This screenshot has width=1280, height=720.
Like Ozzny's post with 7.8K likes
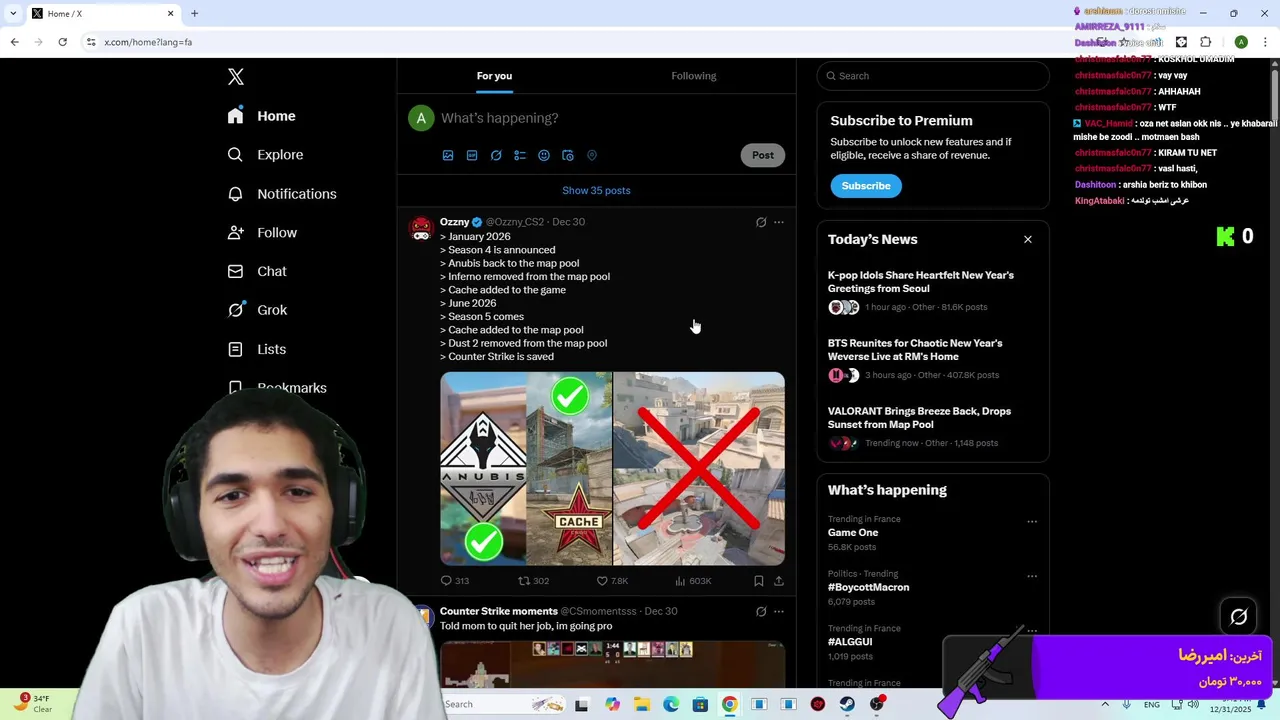[x=612, y=581]
